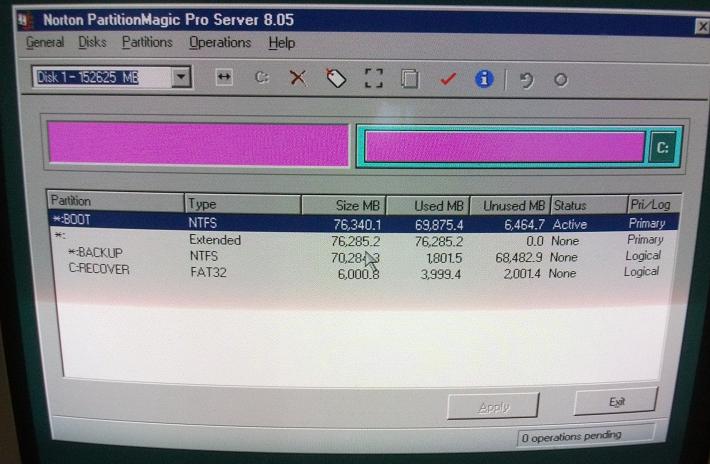Click the resize/move partition arrow icon
Screen dimensions: 710x464
(x=224, y=77)
